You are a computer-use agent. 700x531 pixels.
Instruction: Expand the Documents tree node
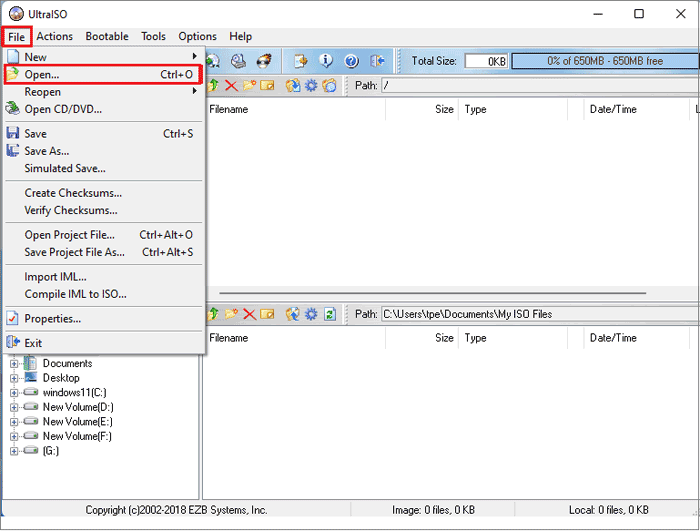point(14,364)
